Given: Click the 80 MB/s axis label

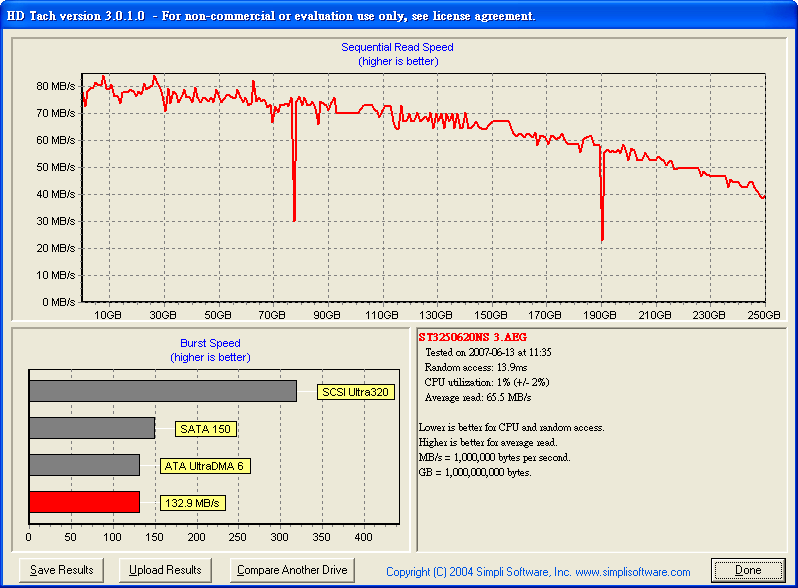Looking at the screenshot, I should (55, 86).
